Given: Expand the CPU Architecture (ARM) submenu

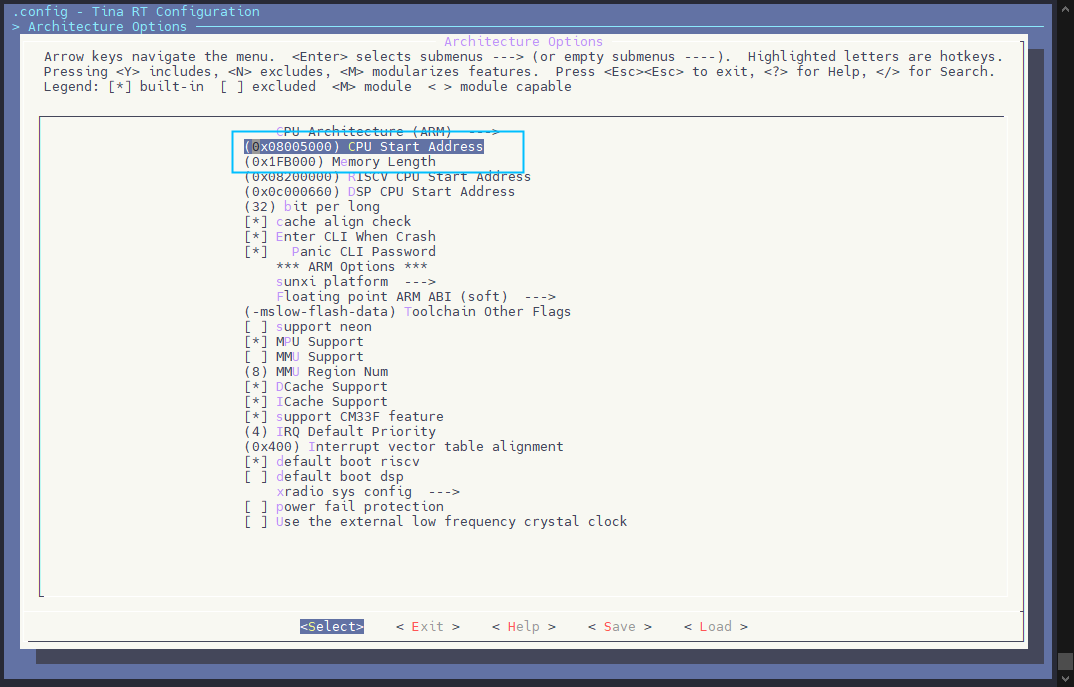Looking at the screenshot, I should [387, 132].
